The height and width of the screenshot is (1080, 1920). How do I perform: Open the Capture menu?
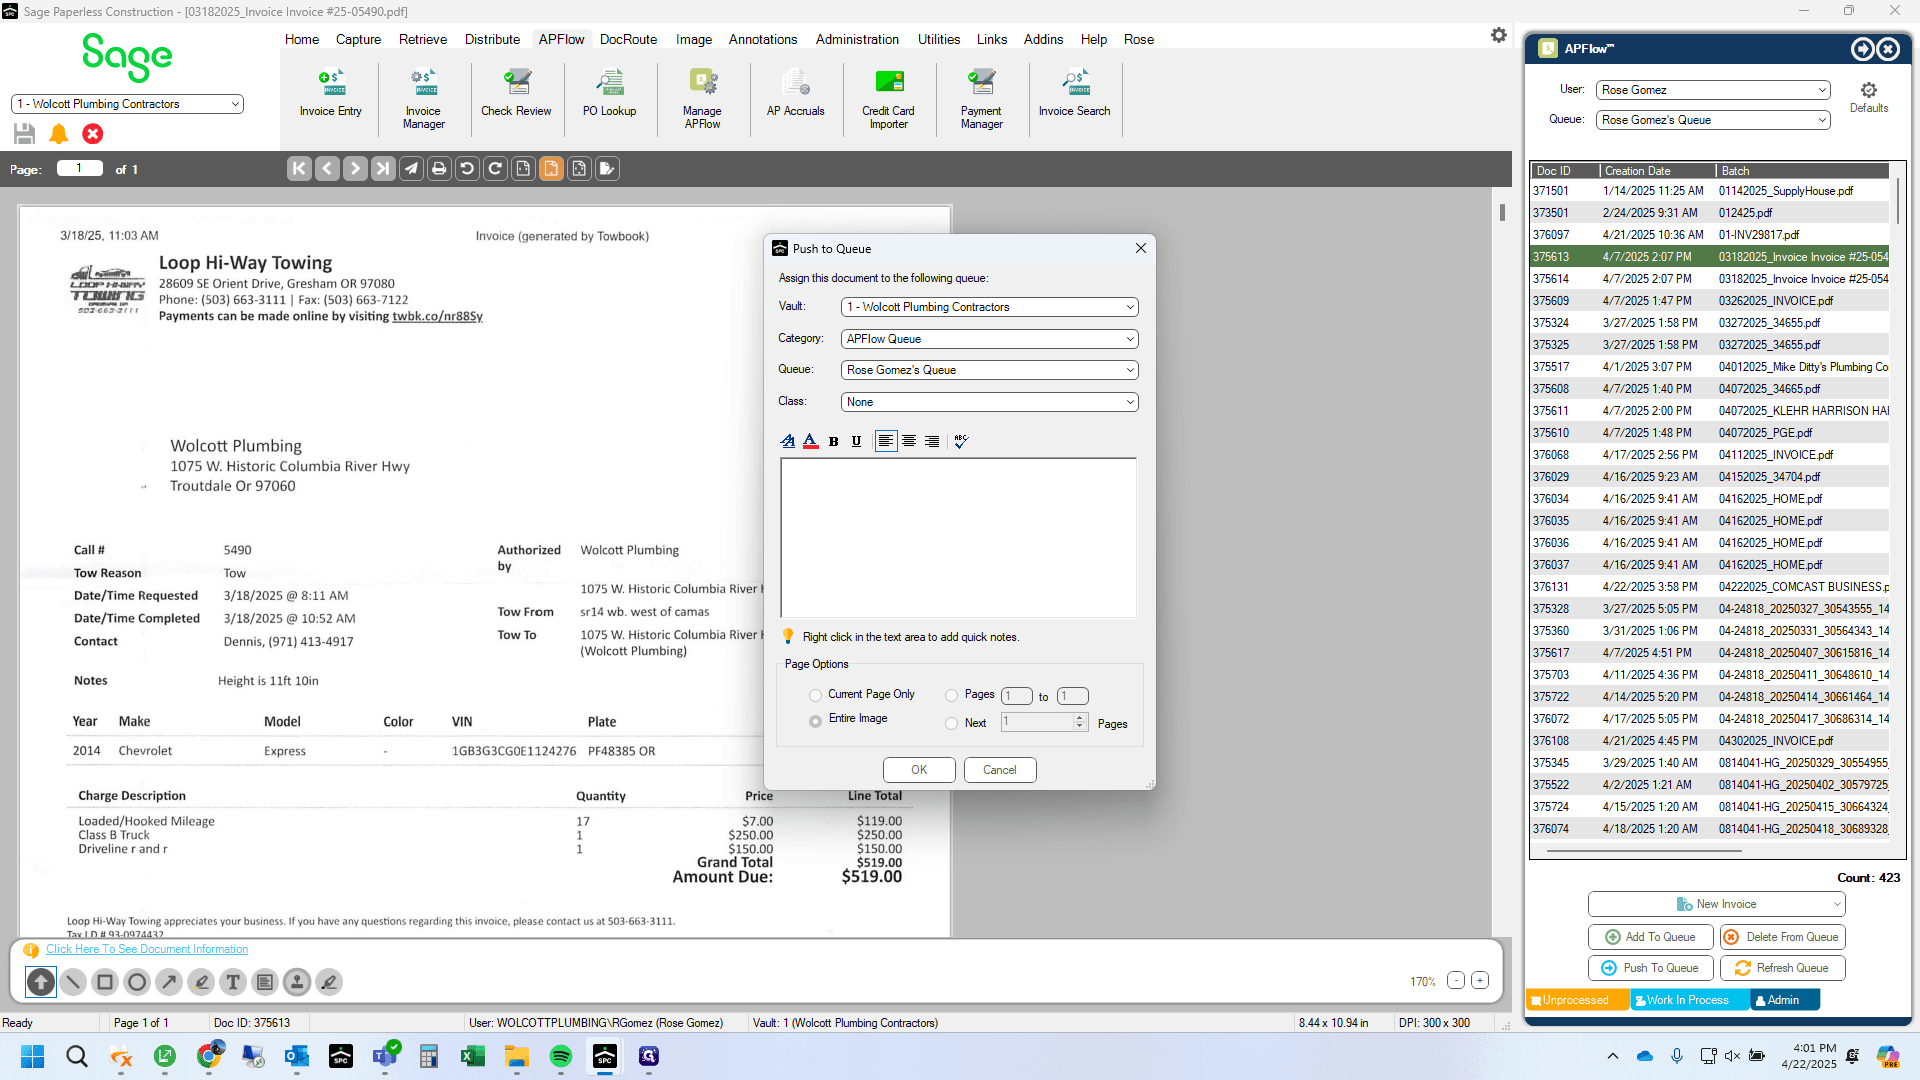358,39
